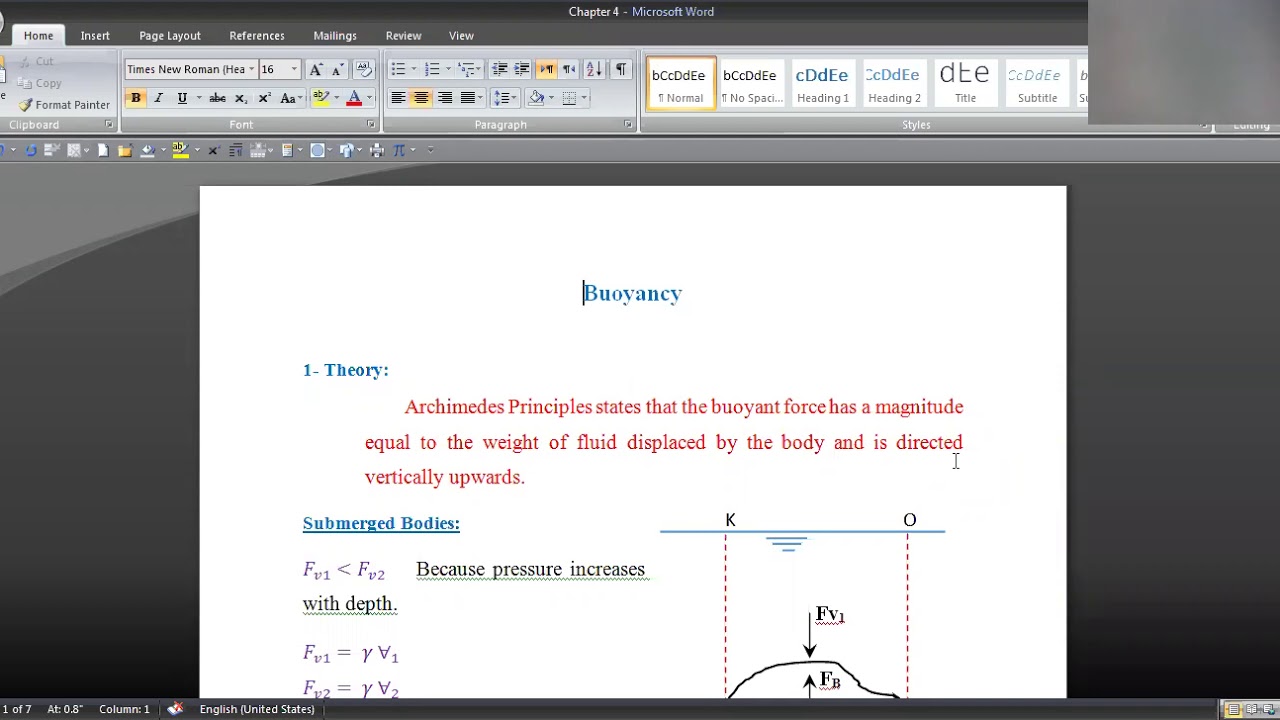Toggle Strikethrough formatting

[217, 98]
